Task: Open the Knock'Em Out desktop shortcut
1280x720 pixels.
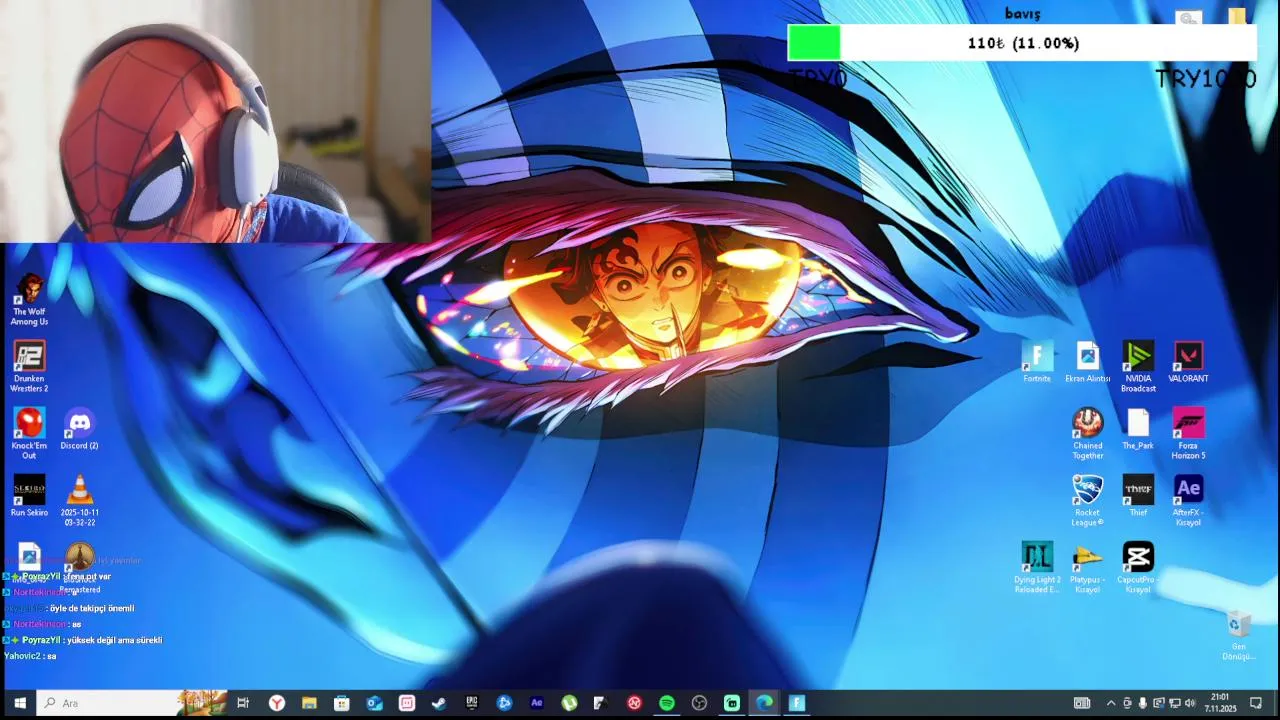Action: [x=29, y=433]
